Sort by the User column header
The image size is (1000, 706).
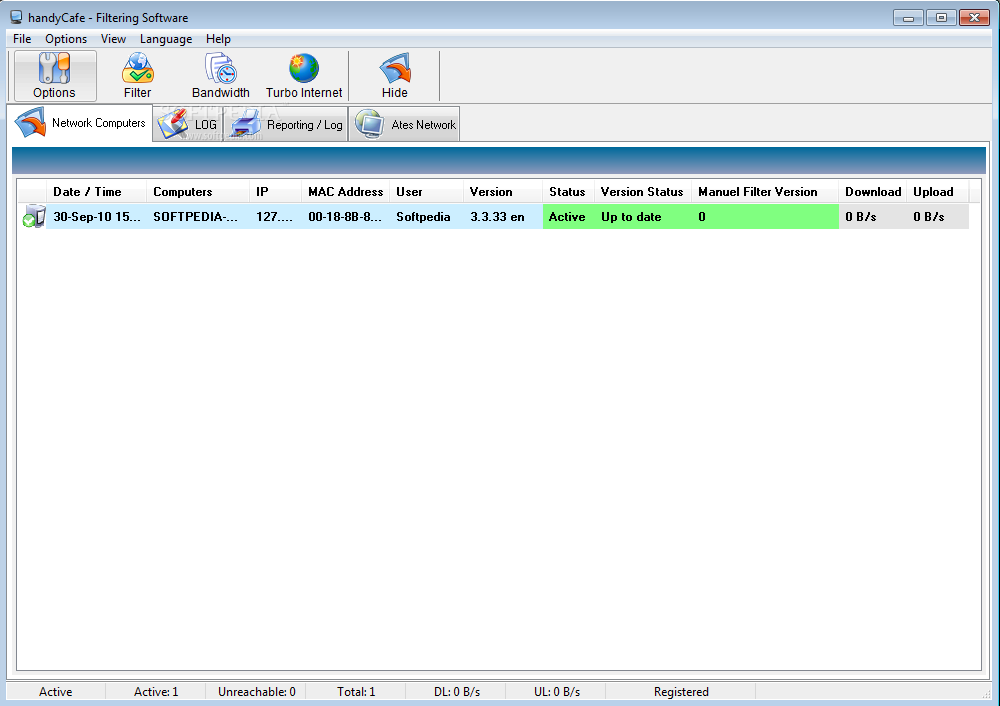426,191
